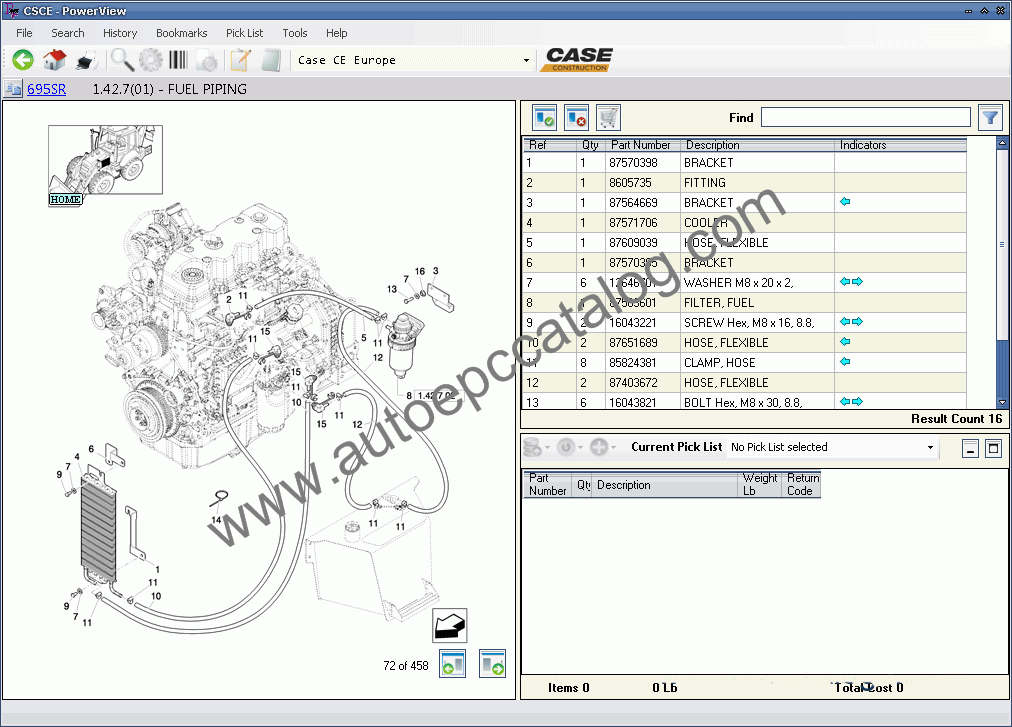The height and width of the screenshot is (727, 1012).
Task: Expand the Current Pick List dropdown
Action: [930, 447]
